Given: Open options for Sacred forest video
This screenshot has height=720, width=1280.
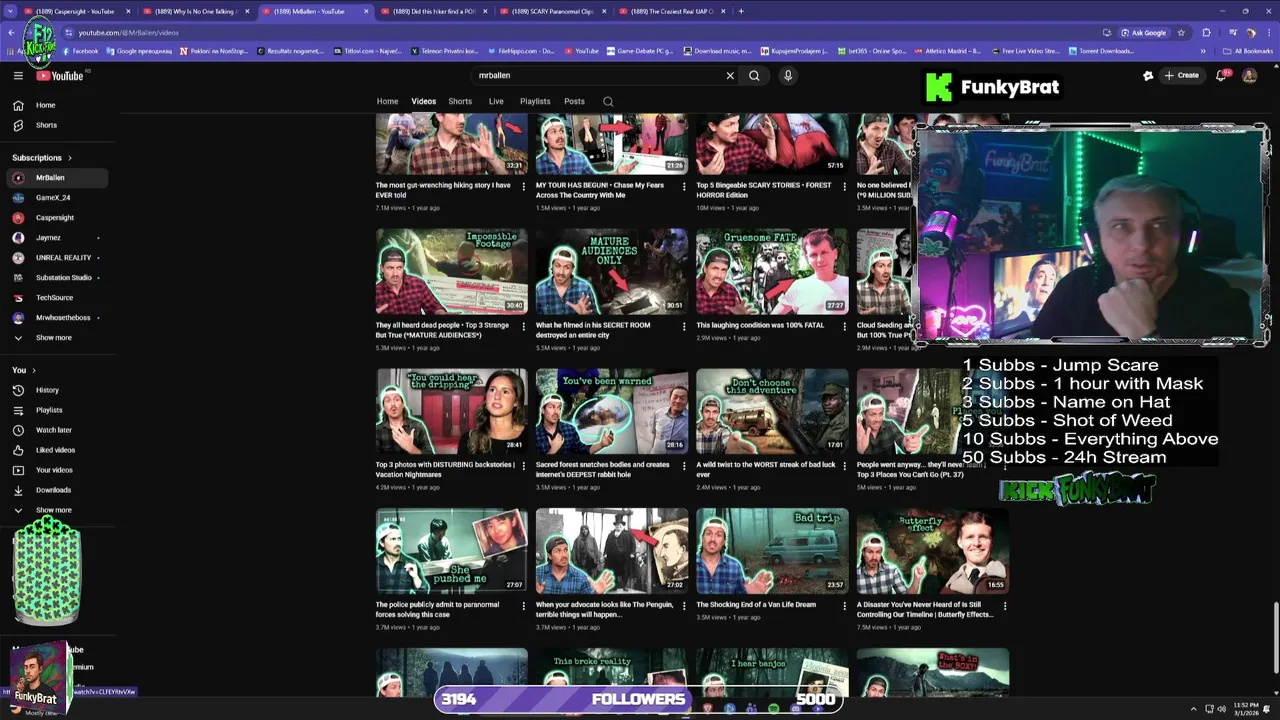Looking at the screenshot, I should coord(684,466).
